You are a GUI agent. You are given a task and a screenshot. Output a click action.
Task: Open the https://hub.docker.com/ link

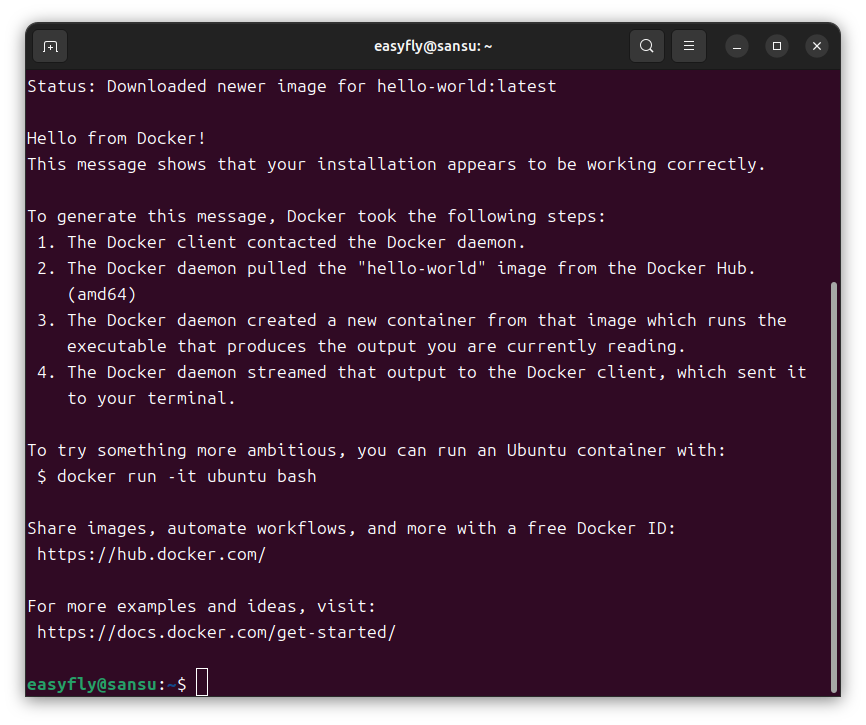[151, 554]
